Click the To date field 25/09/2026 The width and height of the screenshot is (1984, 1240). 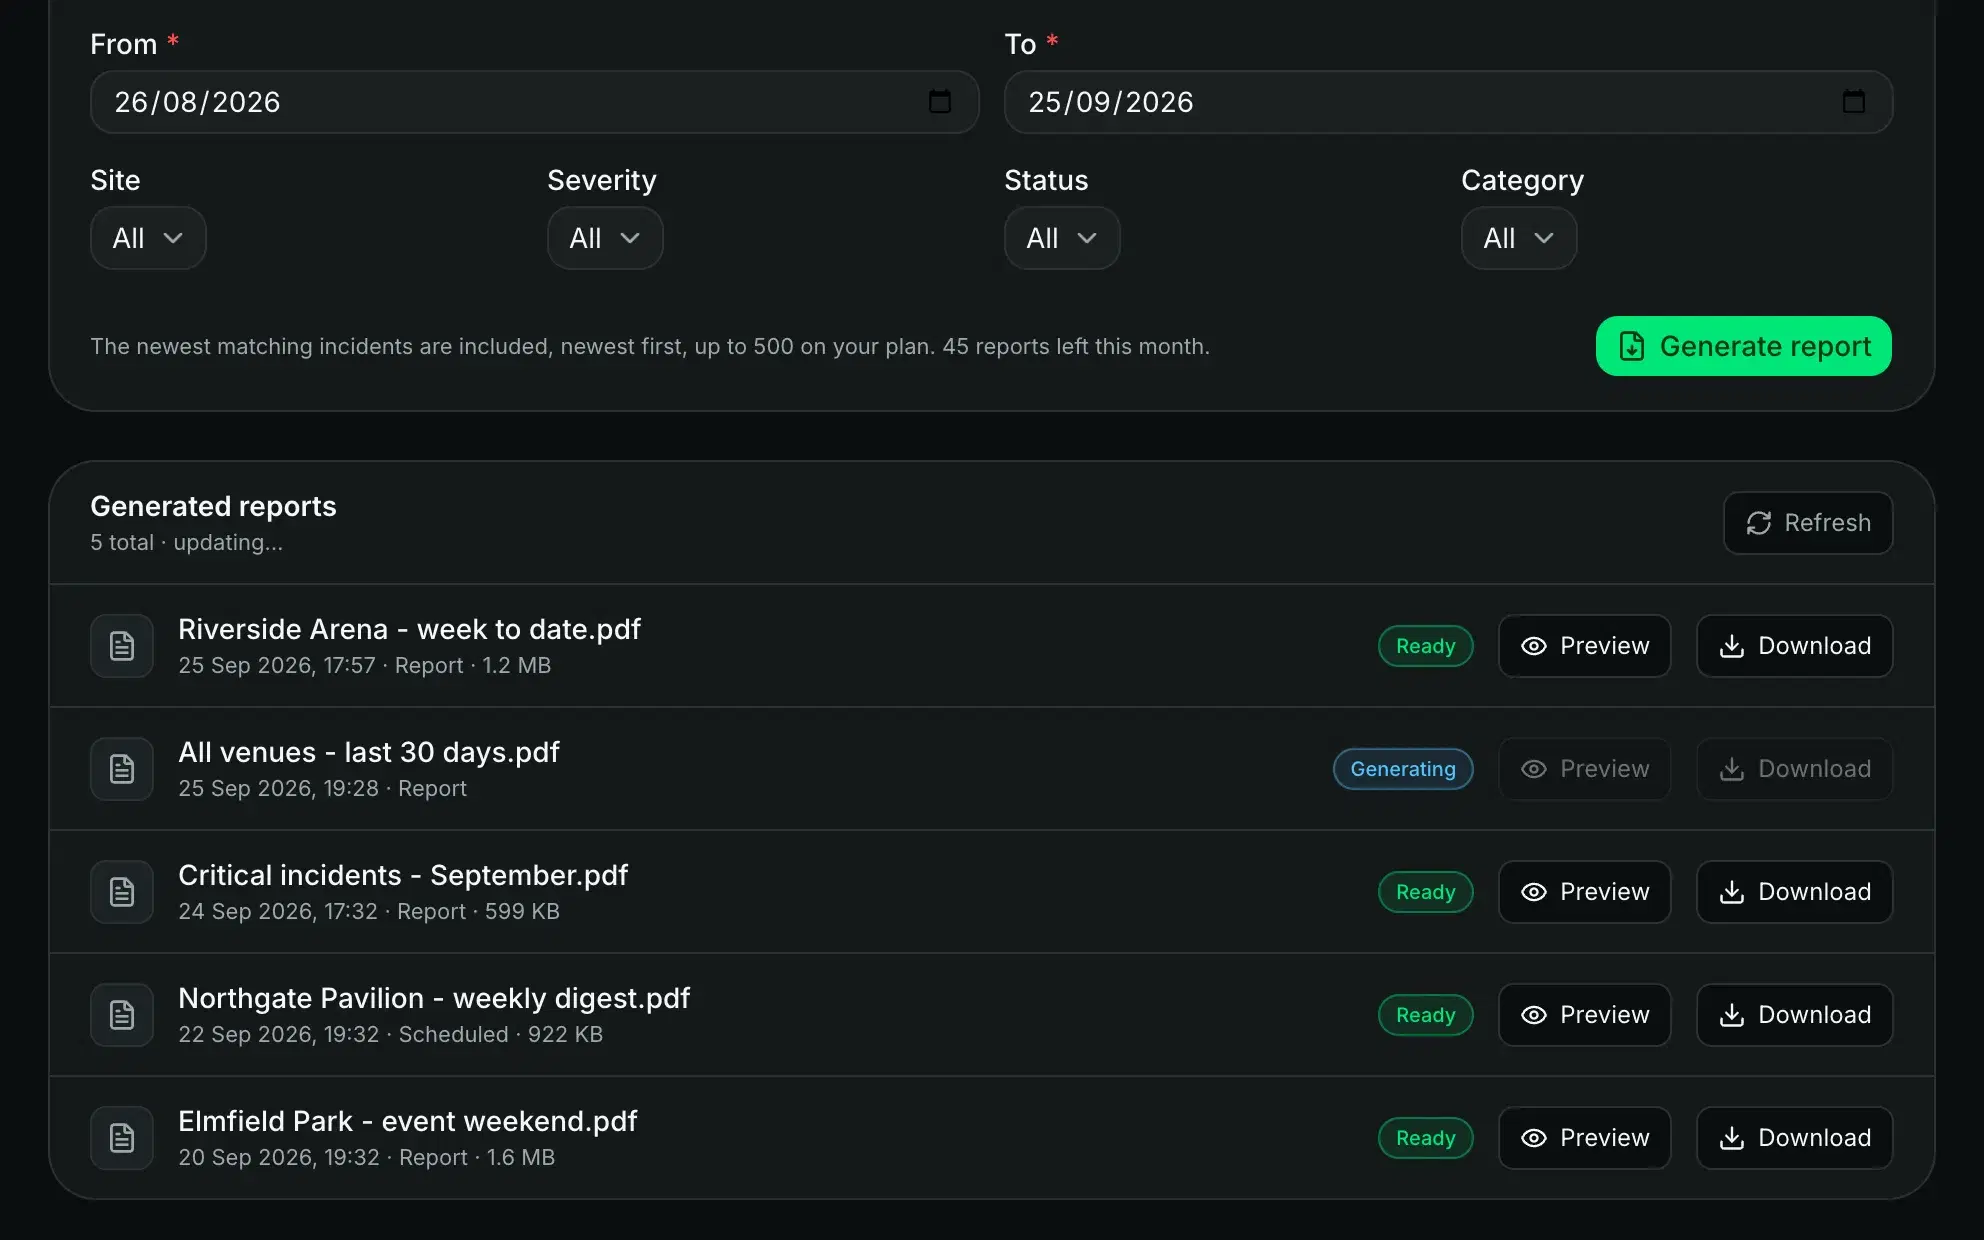coord(1448,102)
